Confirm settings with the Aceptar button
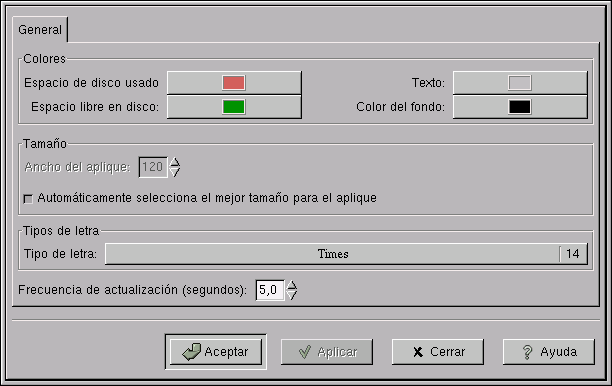 [216, 352]
